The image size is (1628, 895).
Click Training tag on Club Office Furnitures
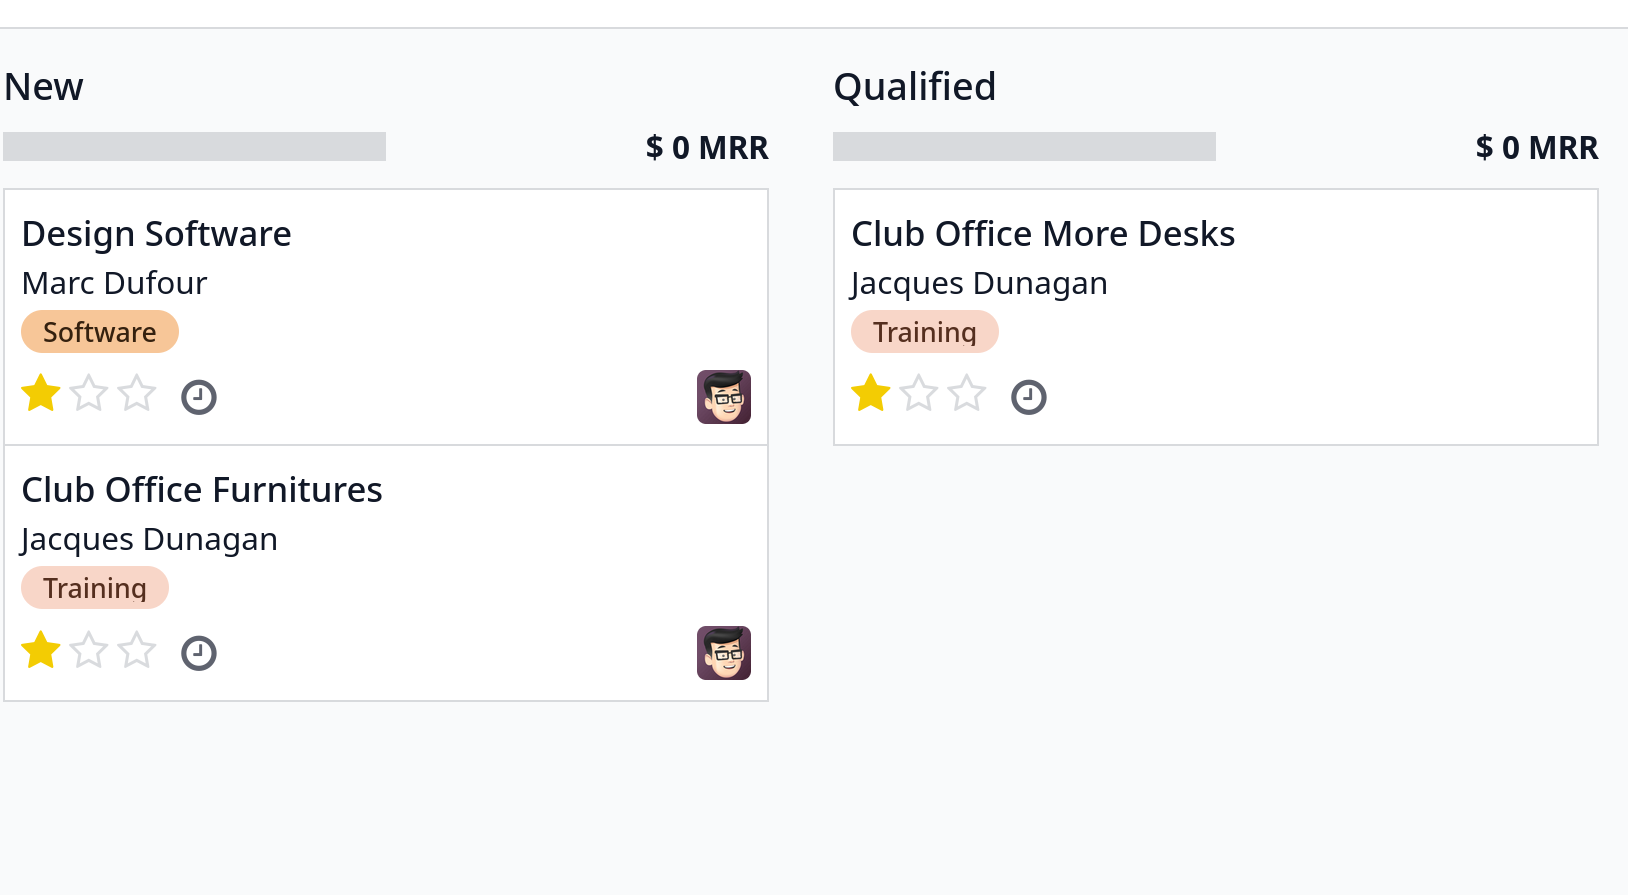click(95, 588)
